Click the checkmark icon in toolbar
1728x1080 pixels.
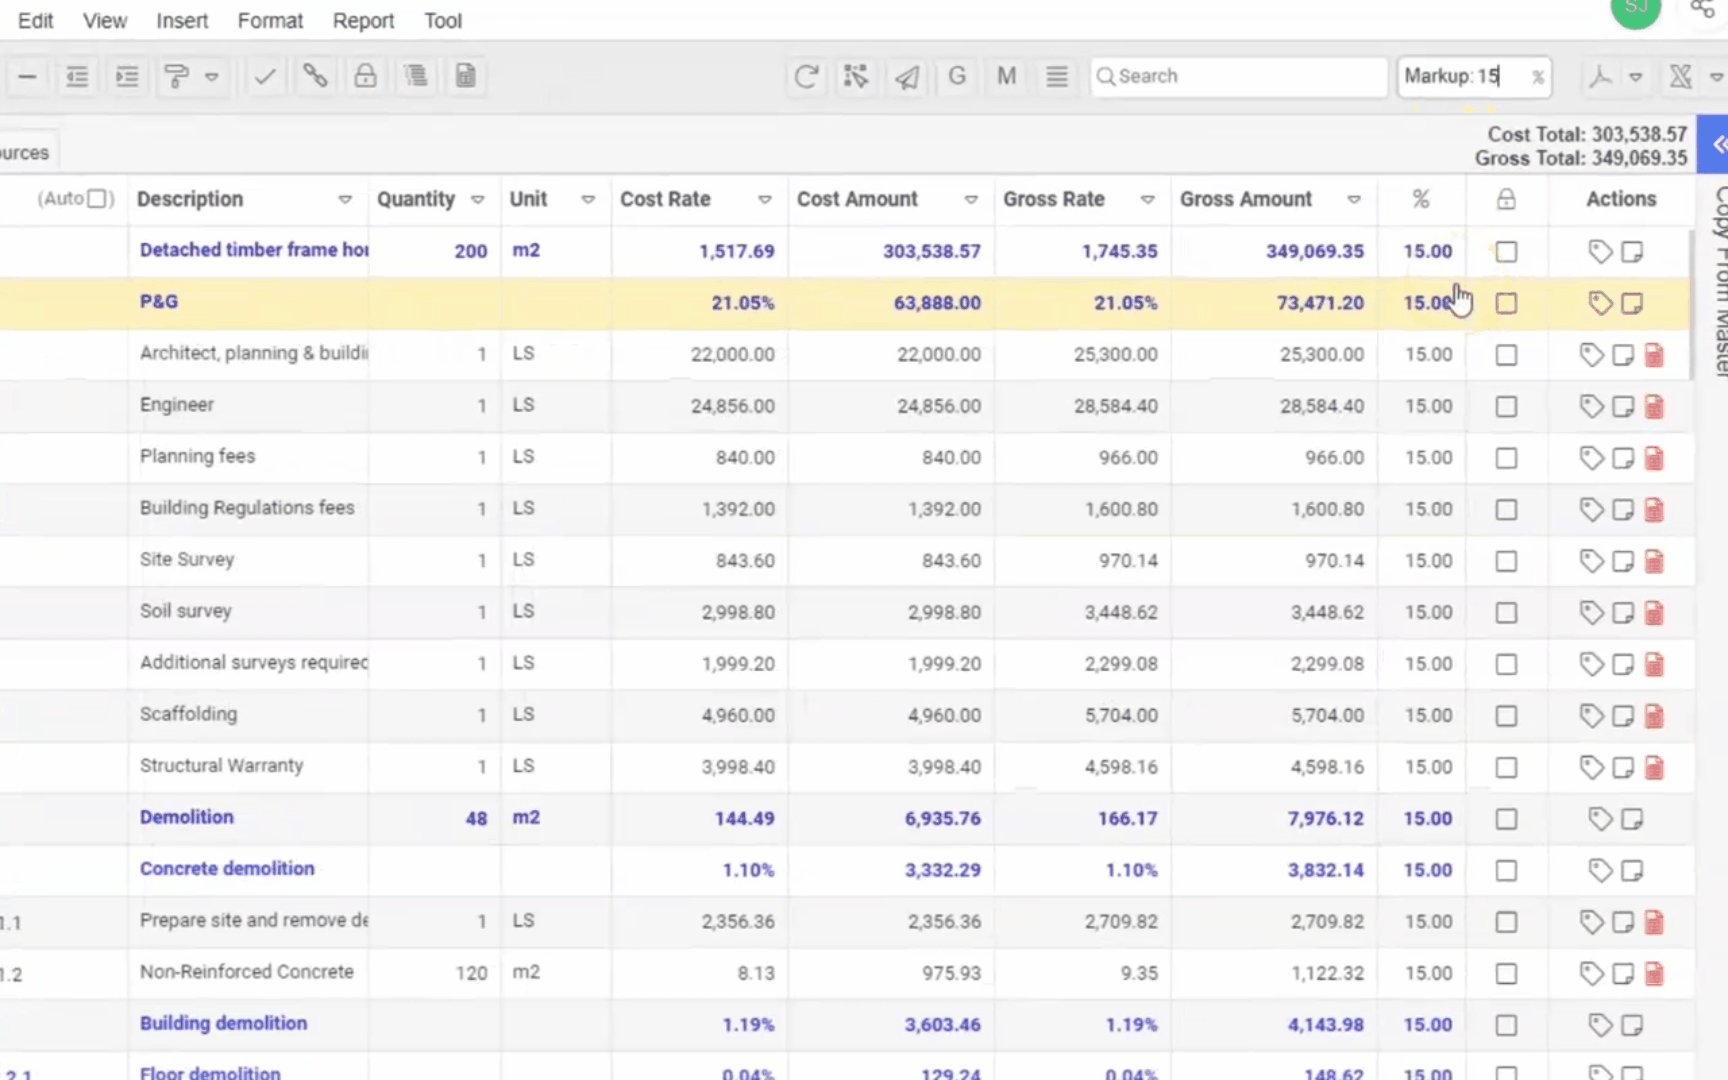point(265,77)
